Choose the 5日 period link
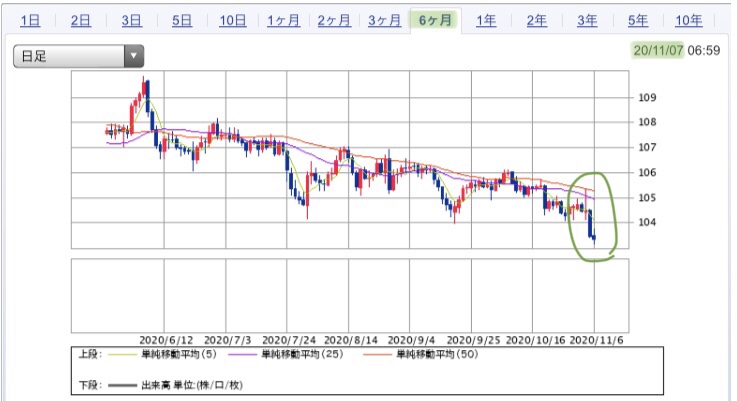Screen dimensions: 737x401 coord(182,21)
